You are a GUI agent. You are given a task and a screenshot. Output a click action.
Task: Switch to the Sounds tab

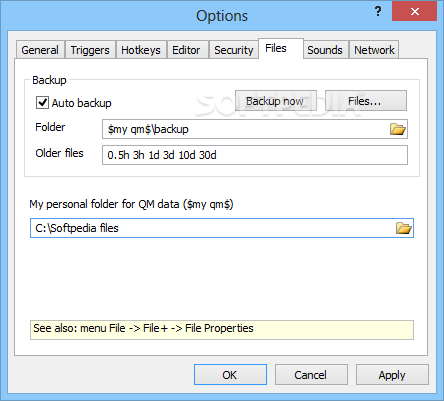tap(325, 50)
